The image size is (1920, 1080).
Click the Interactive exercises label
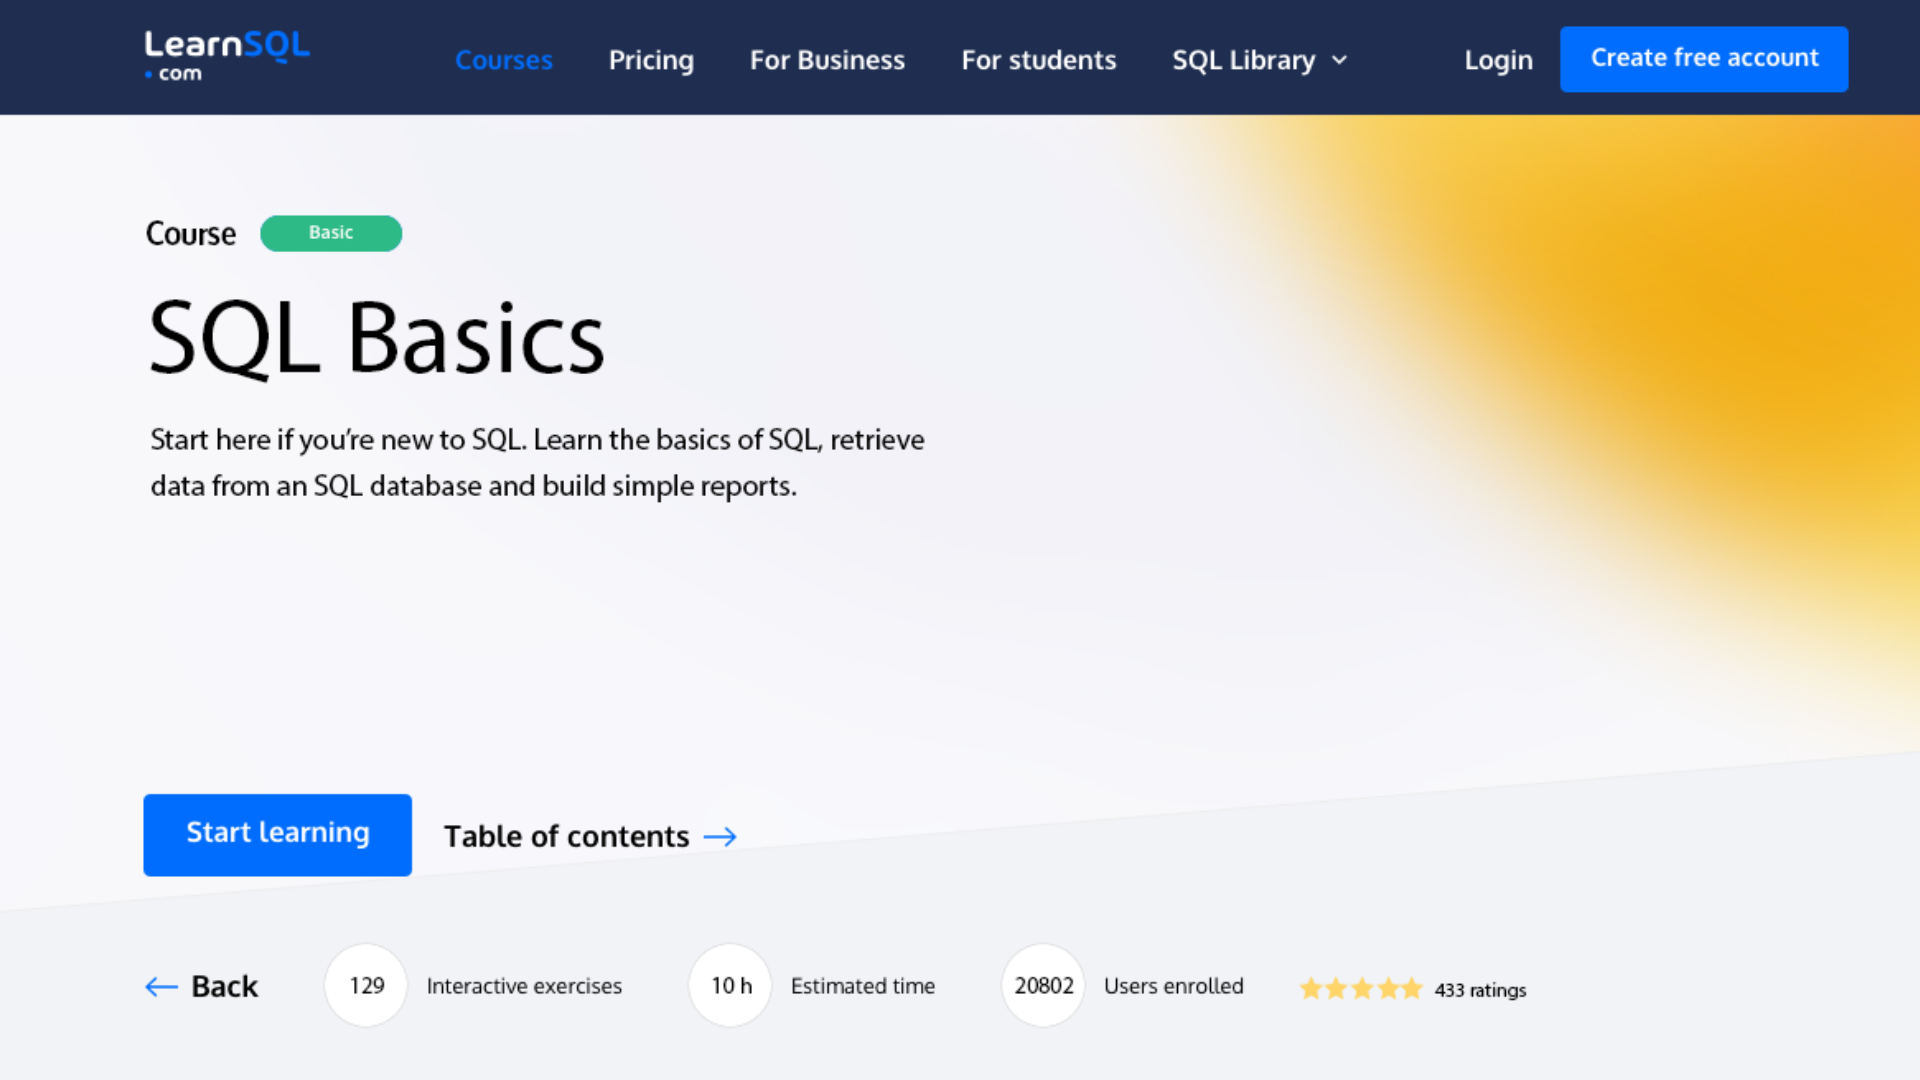pos(524,986)
